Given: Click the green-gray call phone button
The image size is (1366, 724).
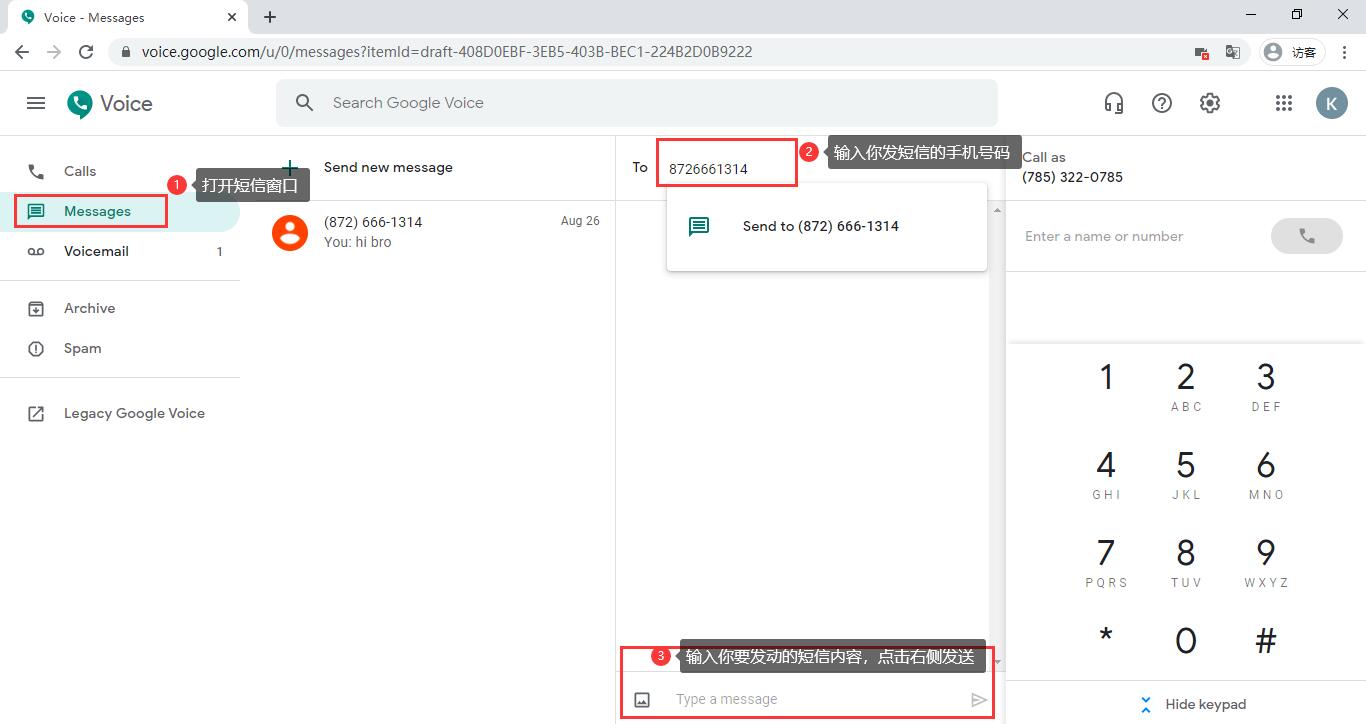Looking at the screenshot, I should pos(1306,236).
